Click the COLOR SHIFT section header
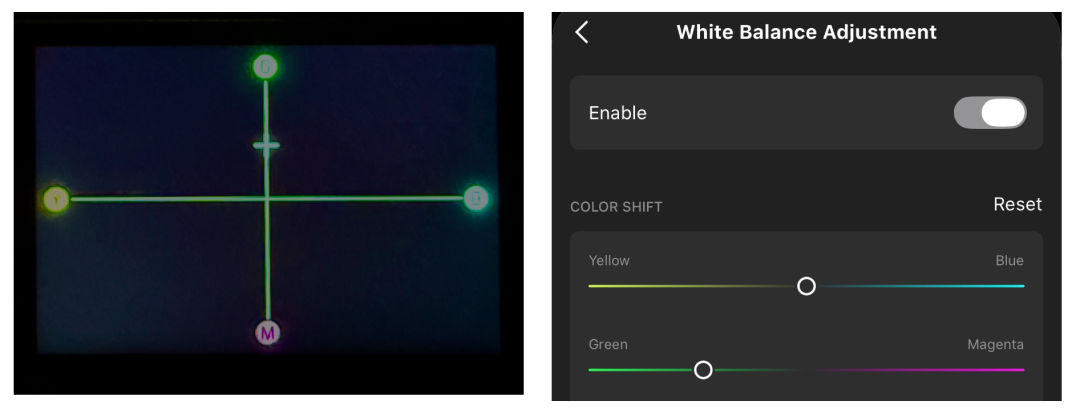The height and width of the screenshot is (413, 1068). [616, 207]
